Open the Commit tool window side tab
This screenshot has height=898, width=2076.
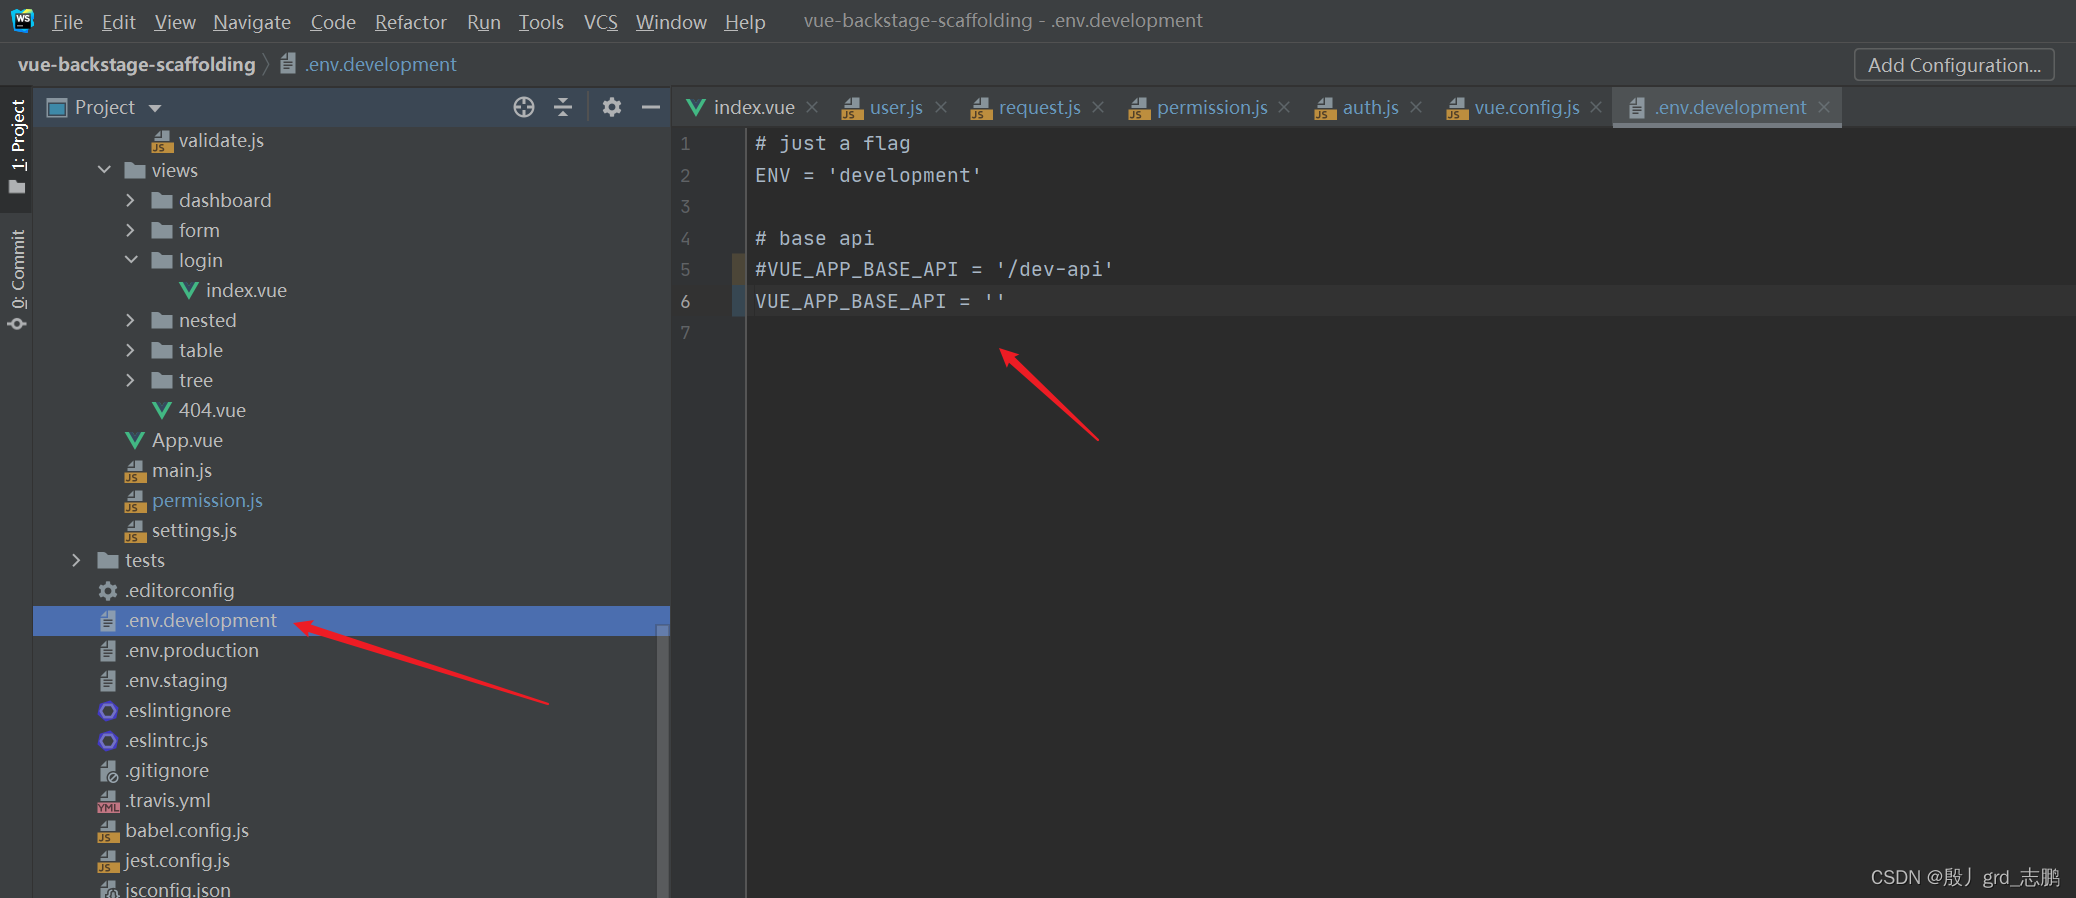(x=17, y=280)
